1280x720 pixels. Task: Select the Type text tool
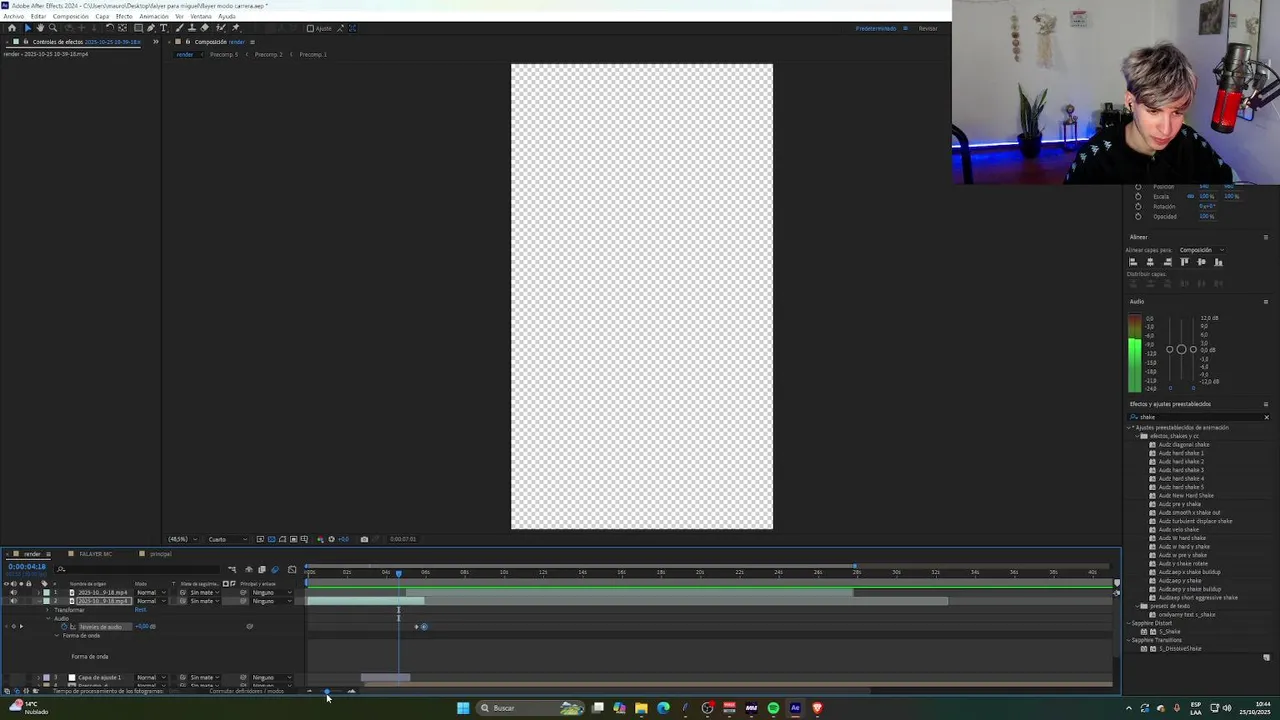[164, 28]
